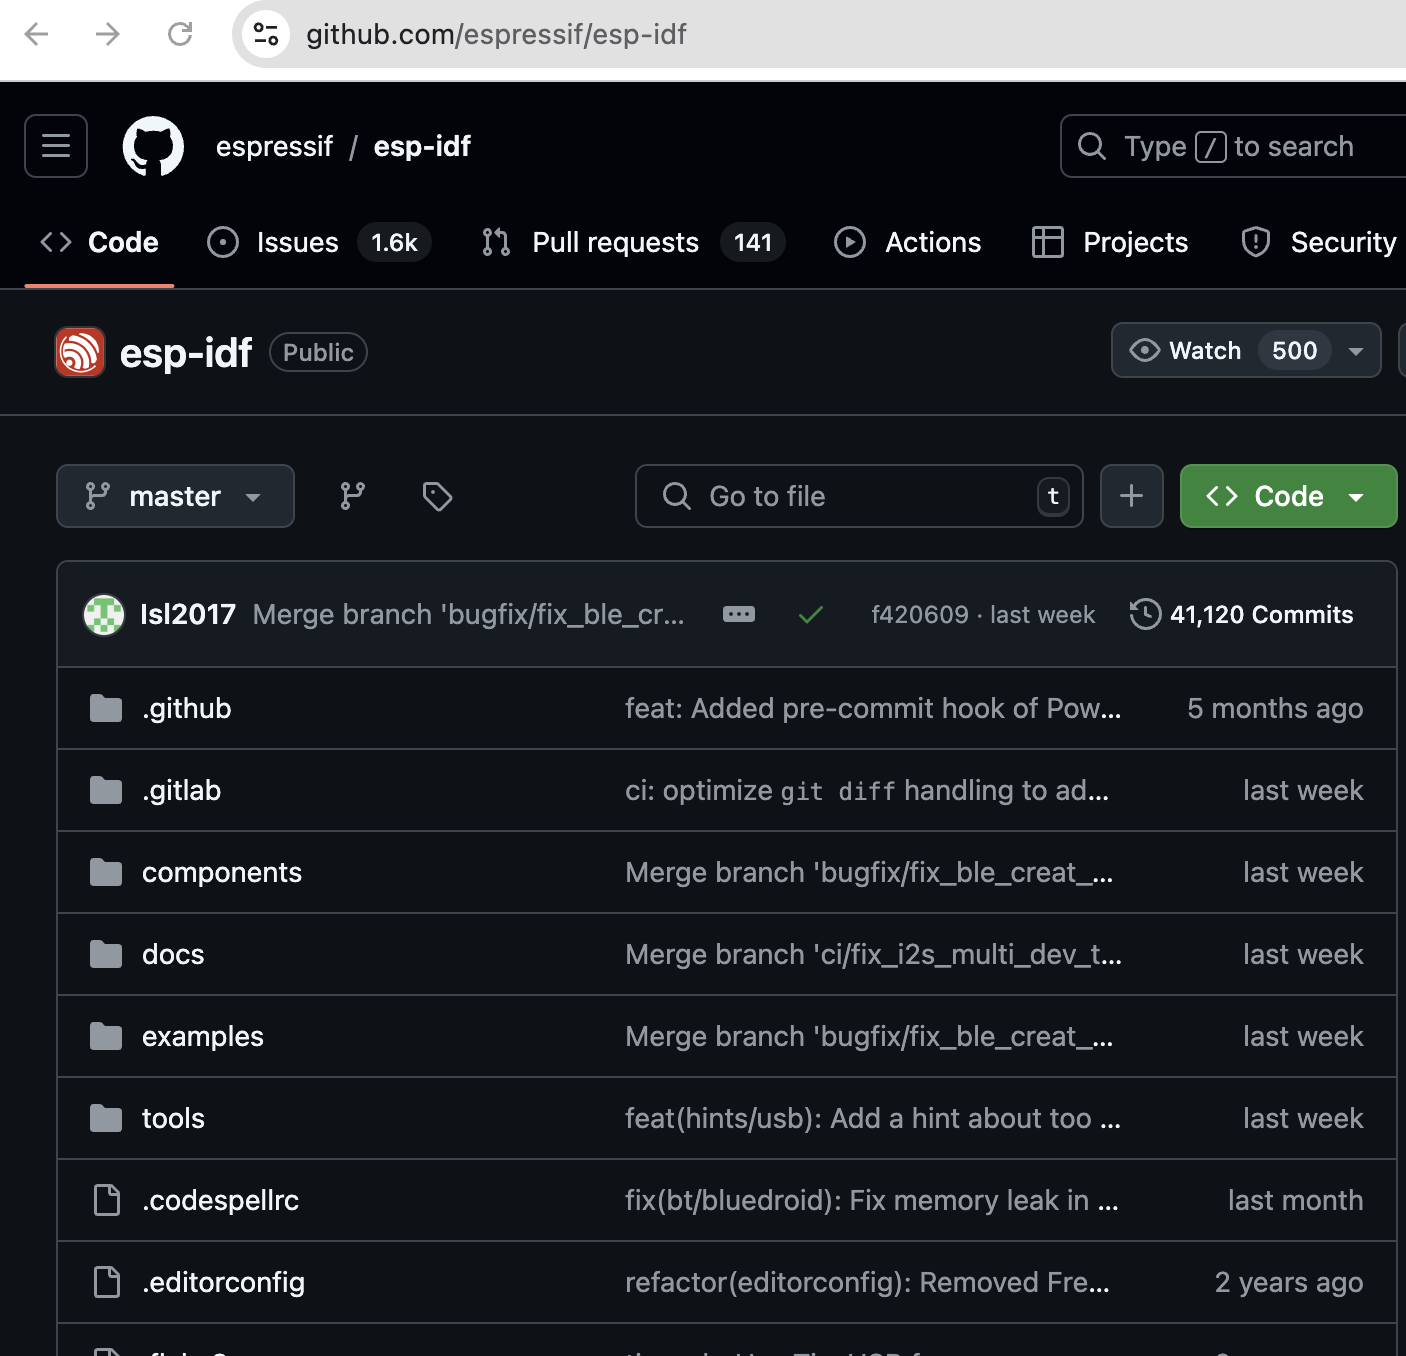Open the .codespellrc file
Viewport: 1406px width, 1356px height.
coord(220,1200)
